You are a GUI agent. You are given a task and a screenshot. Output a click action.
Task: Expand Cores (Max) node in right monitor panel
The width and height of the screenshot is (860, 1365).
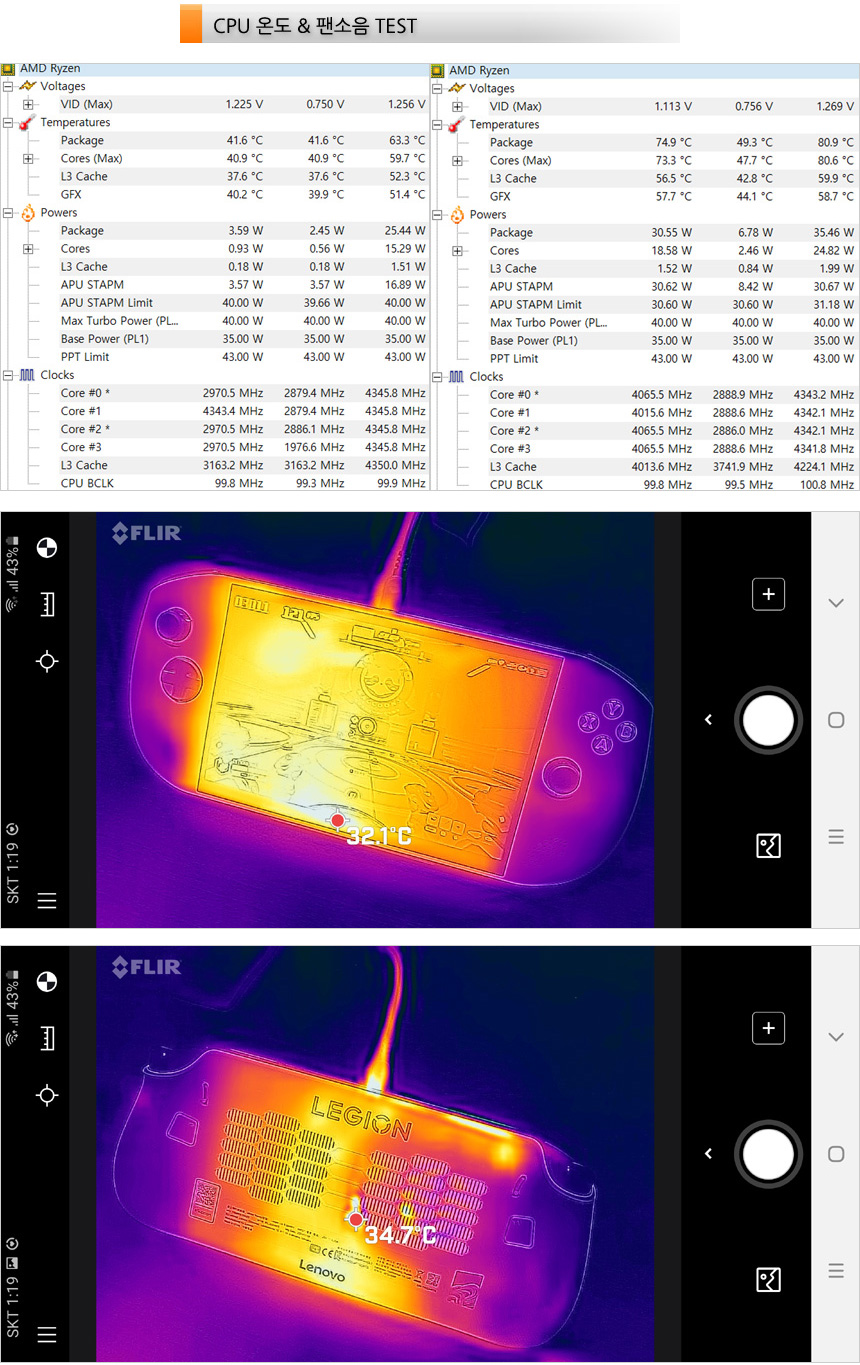pos(457,161)
